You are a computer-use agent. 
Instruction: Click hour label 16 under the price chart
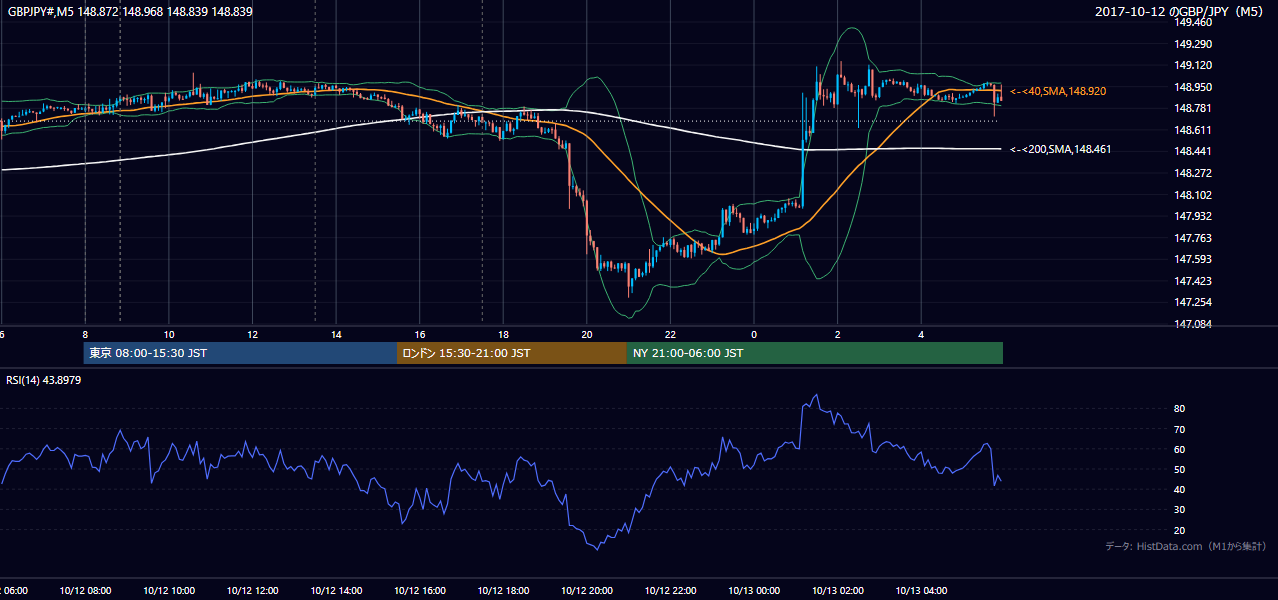tap(420, 334)
